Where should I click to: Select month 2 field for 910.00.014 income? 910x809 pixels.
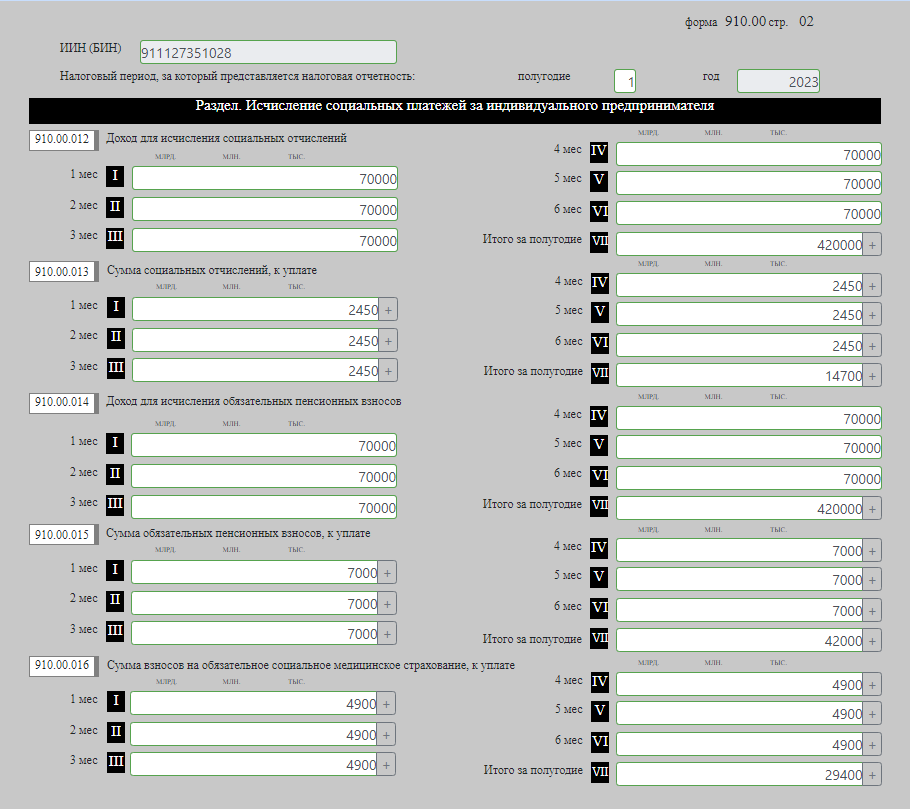[x=264, y=477]
